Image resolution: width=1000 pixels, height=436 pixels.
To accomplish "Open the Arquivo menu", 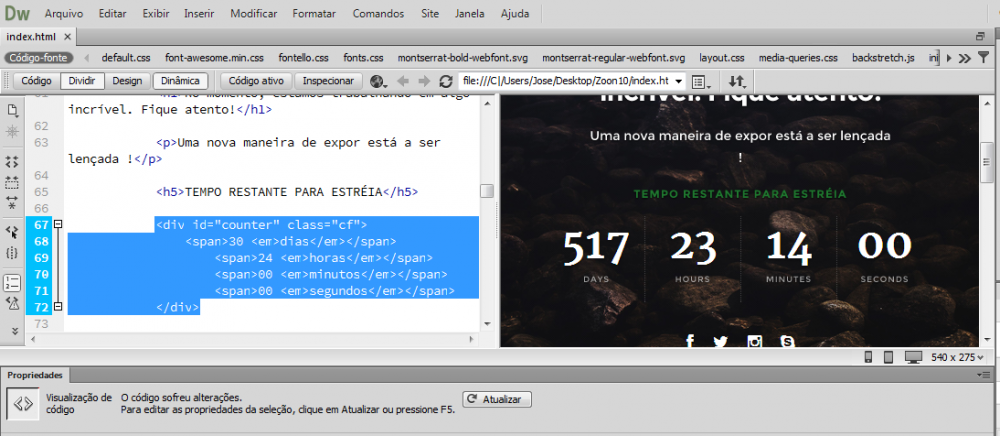I will tap(64, 13).
